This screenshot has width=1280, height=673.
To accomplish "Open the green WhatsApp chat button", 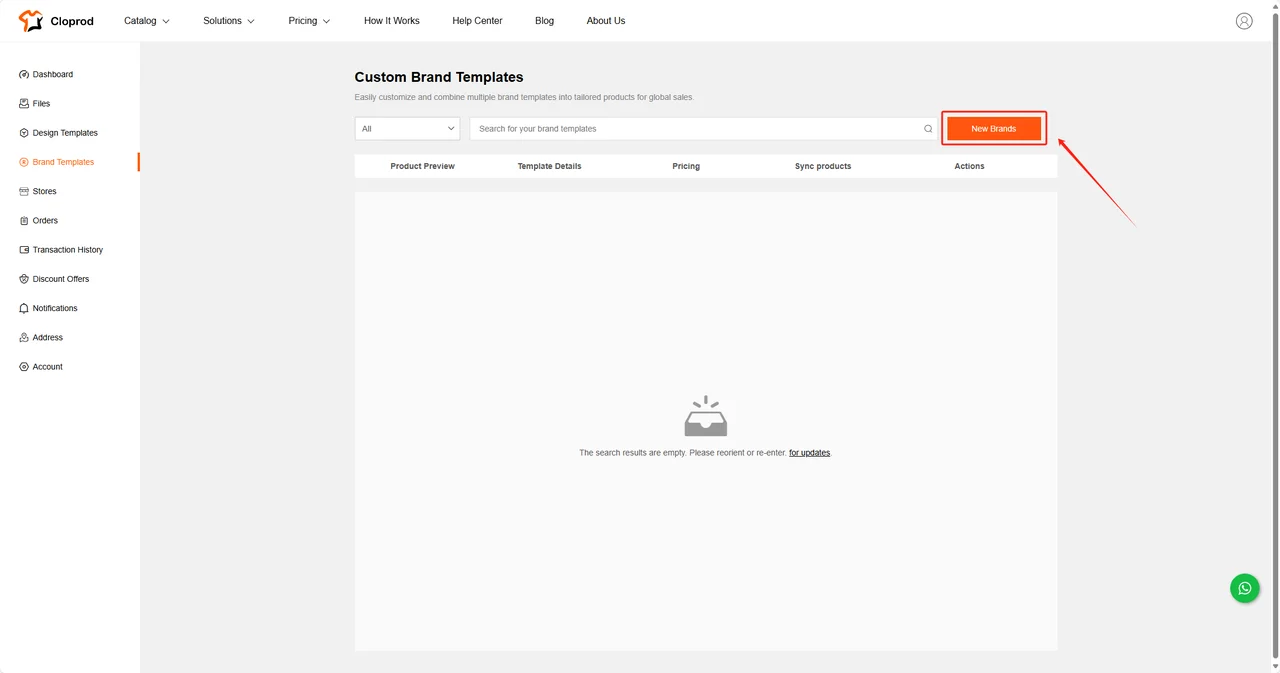I will [1244, 588].
